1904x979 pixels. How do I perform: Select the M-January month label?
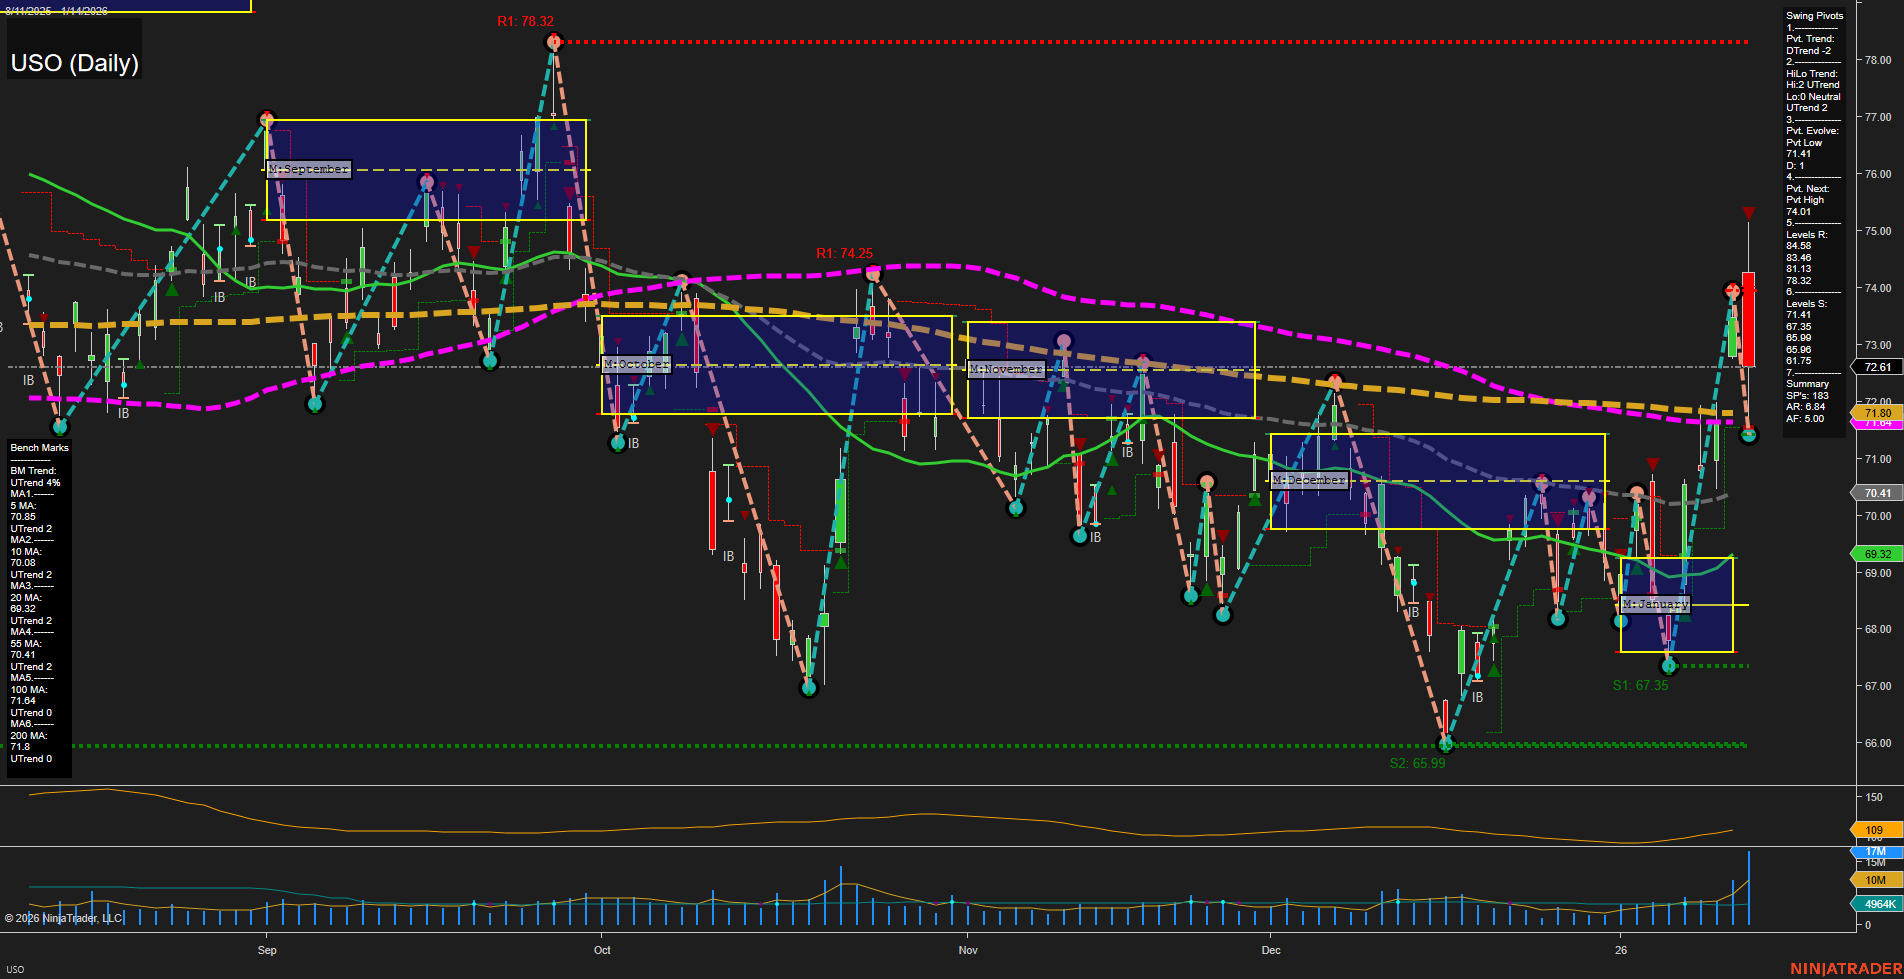pos(1656,603)
